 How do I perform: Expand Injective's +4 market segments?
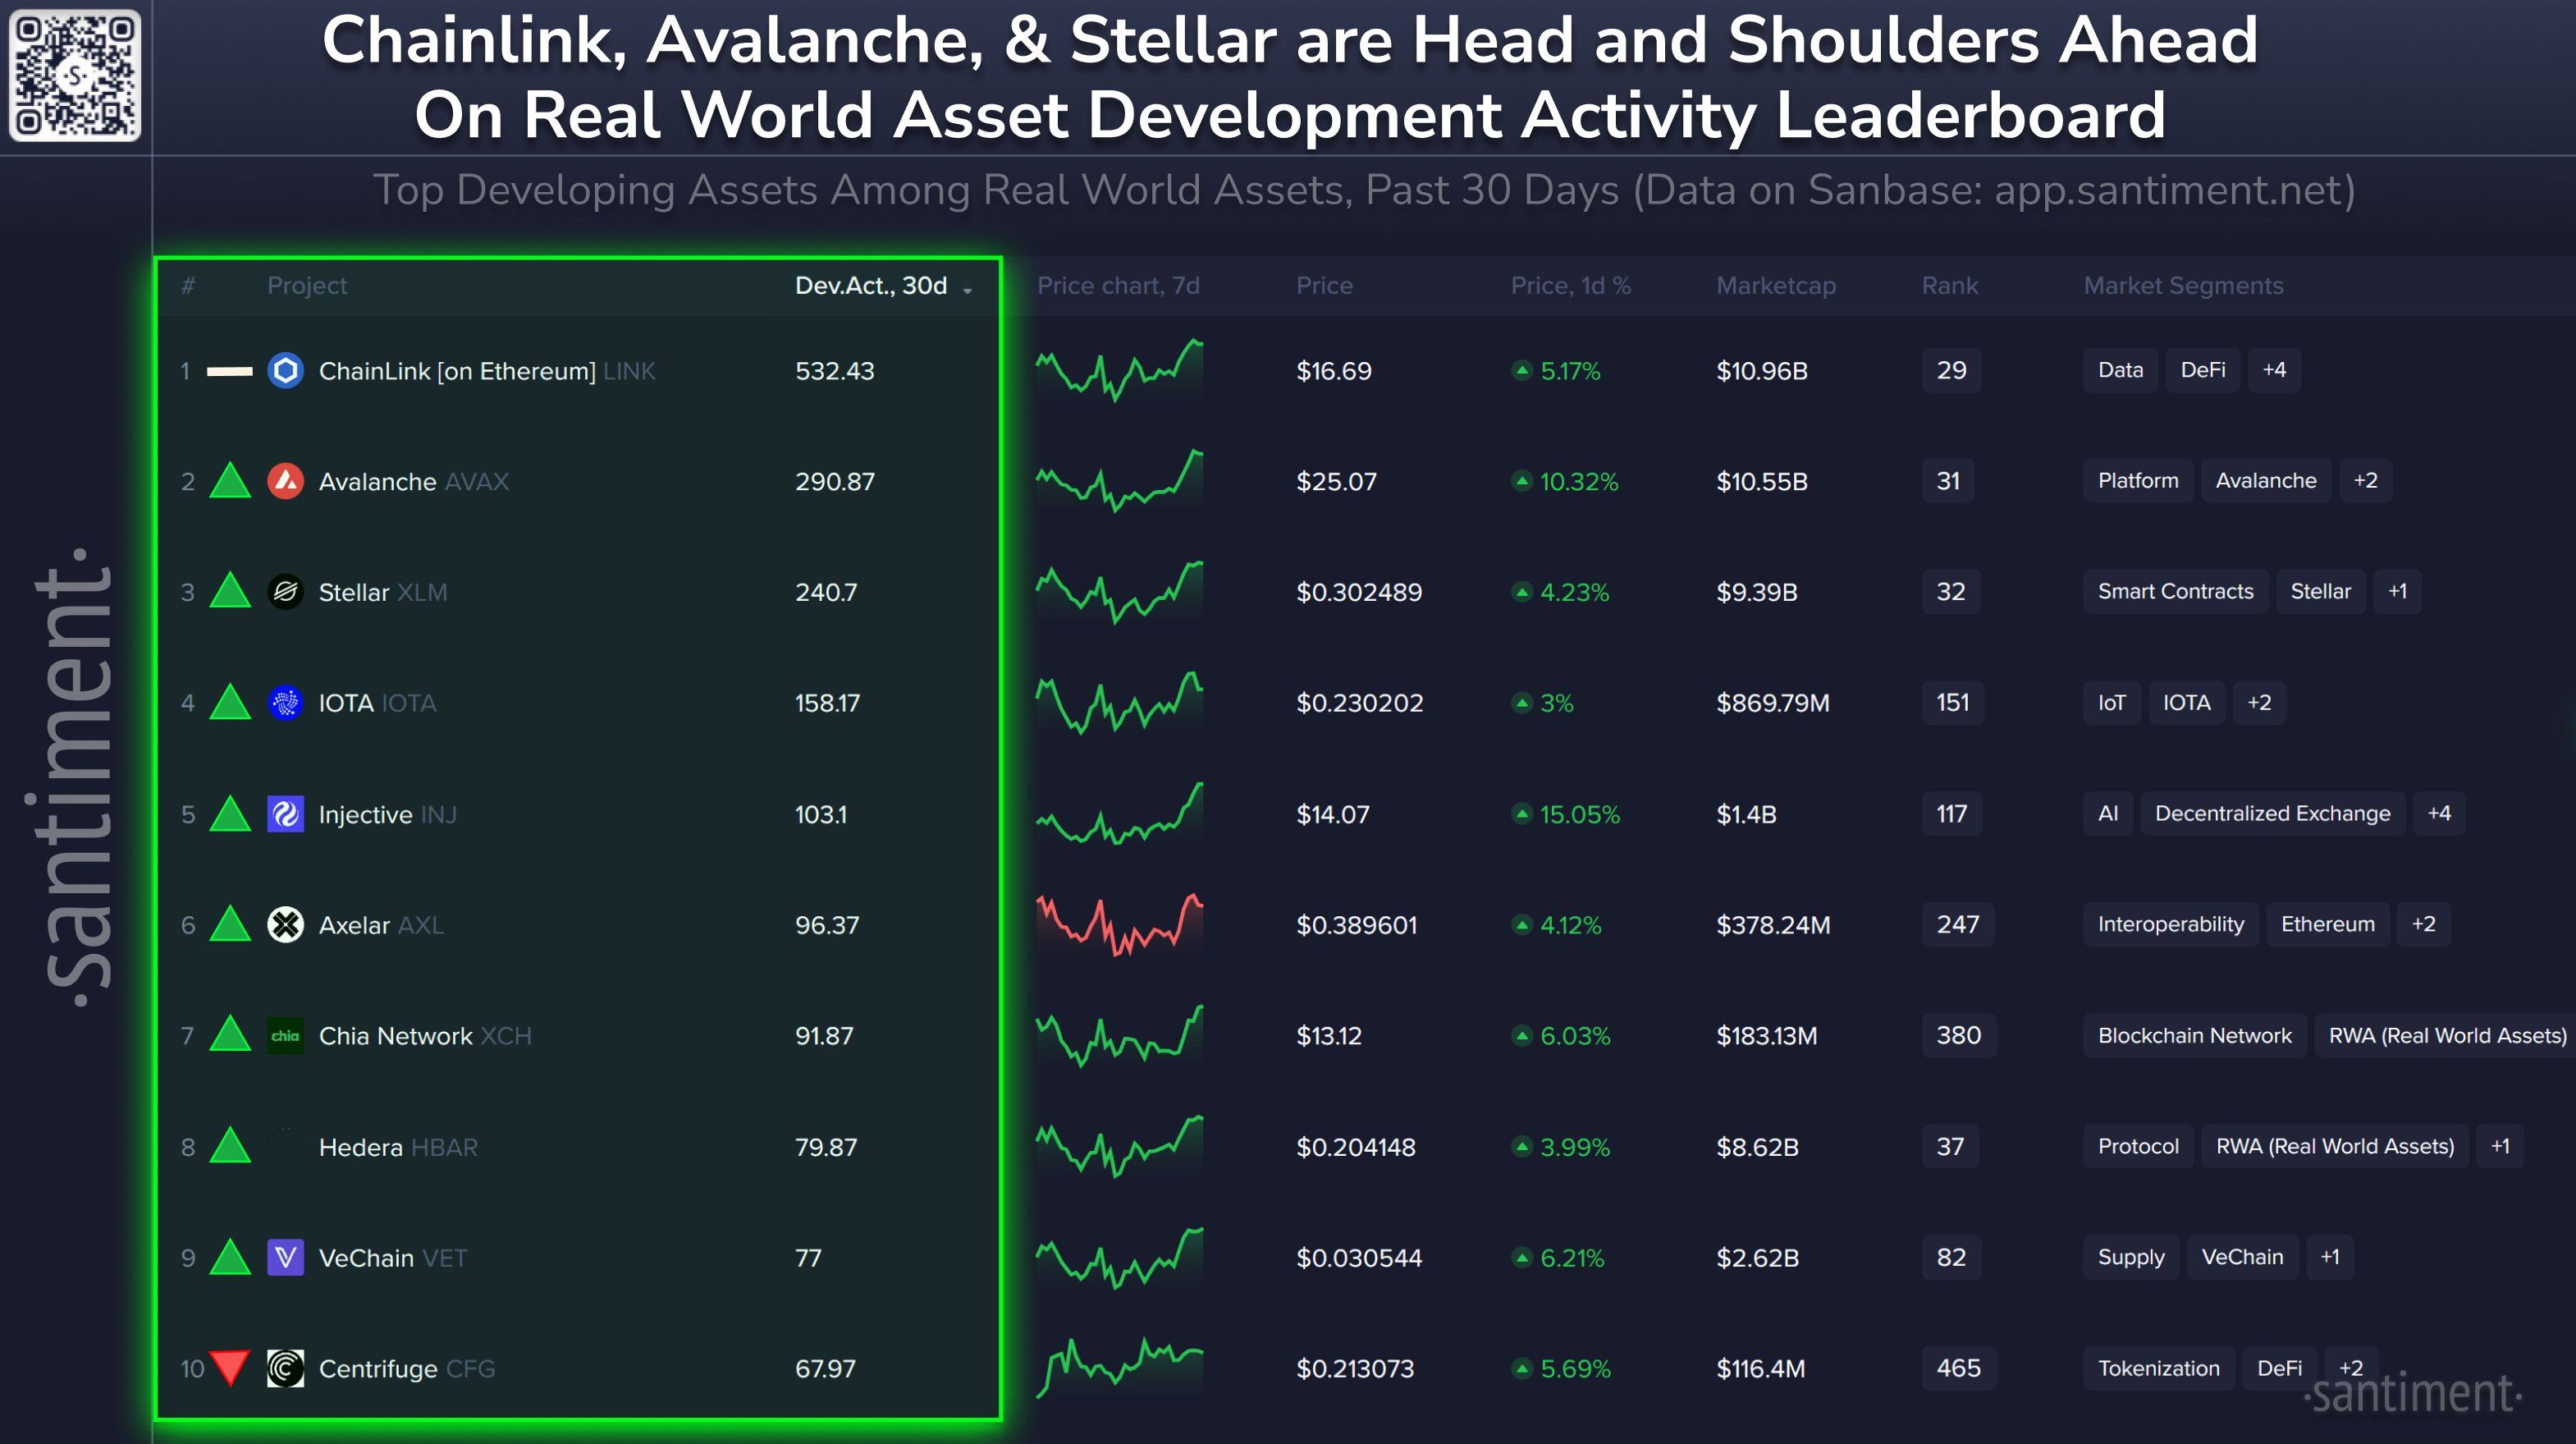[x=2438, y=814]
